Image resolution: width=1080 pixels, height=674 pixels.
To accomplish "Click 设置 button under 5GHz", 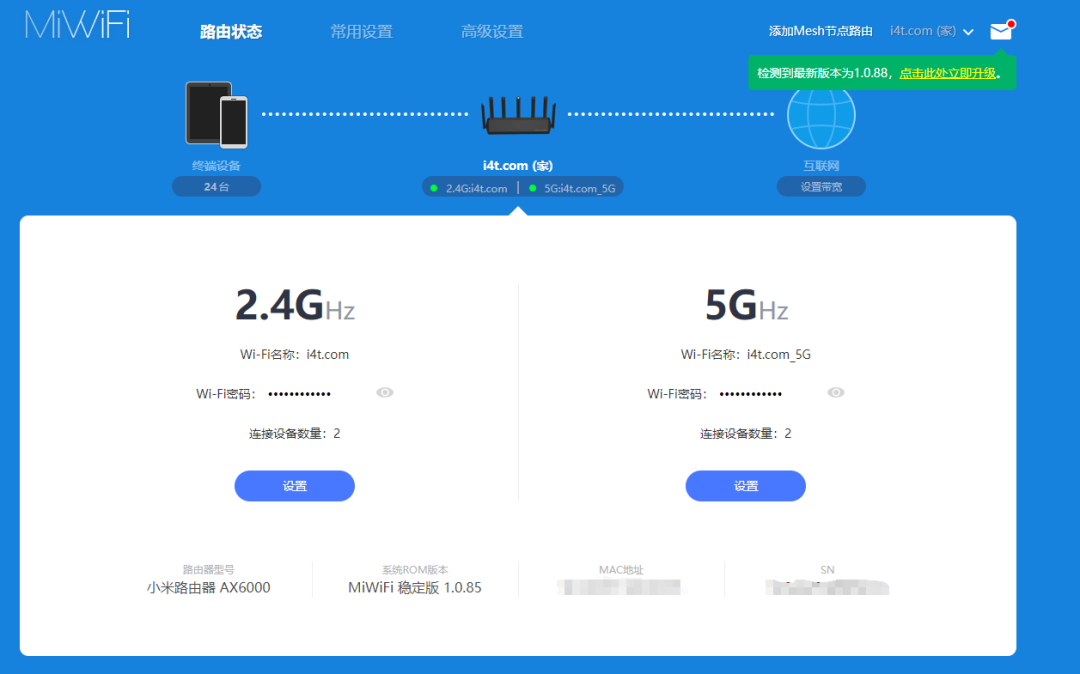I will [x=745, y=486].
